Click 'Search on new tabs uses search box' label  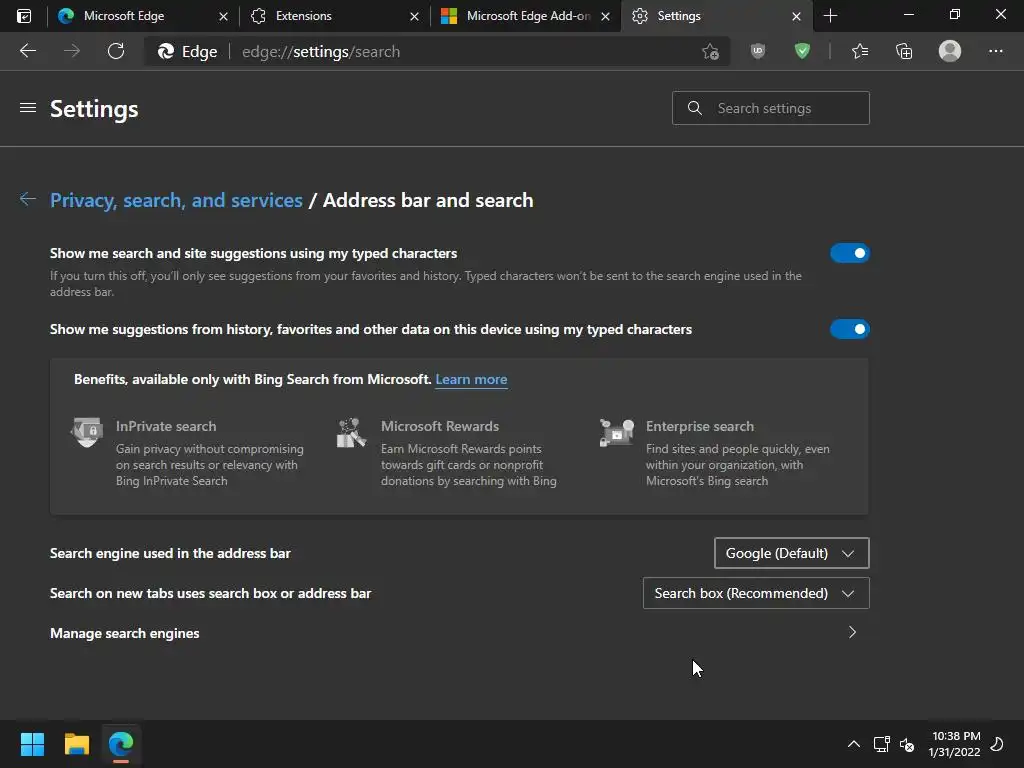(211, 593)
